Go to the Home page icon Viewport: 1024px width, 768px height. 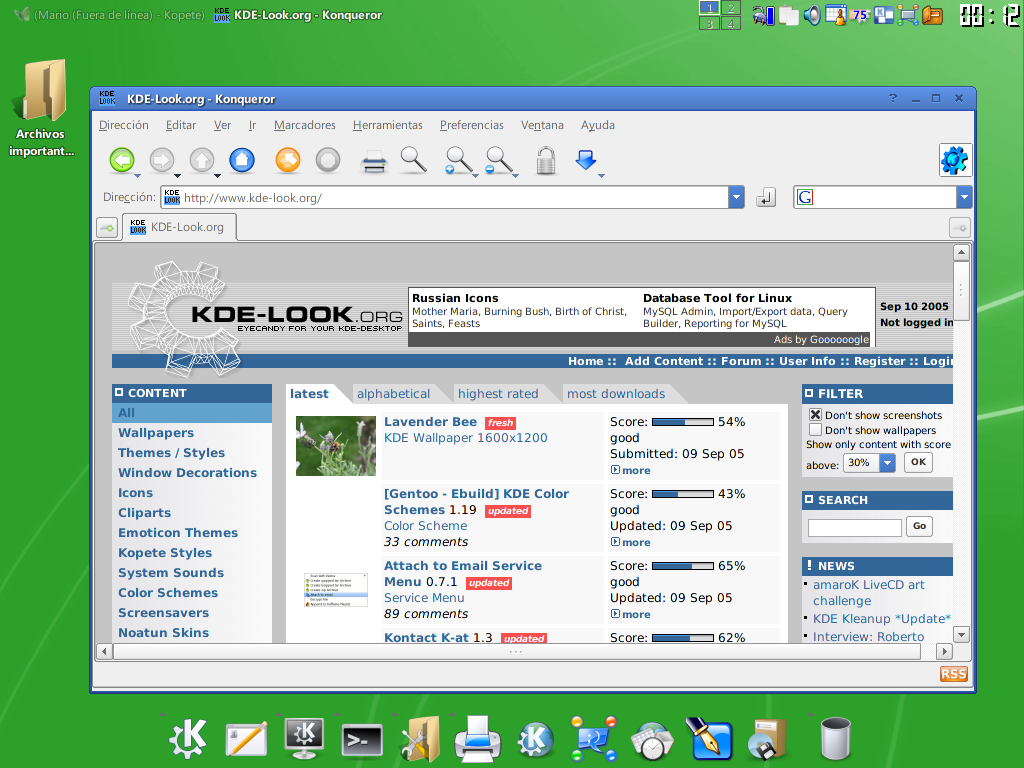(242, 160)
